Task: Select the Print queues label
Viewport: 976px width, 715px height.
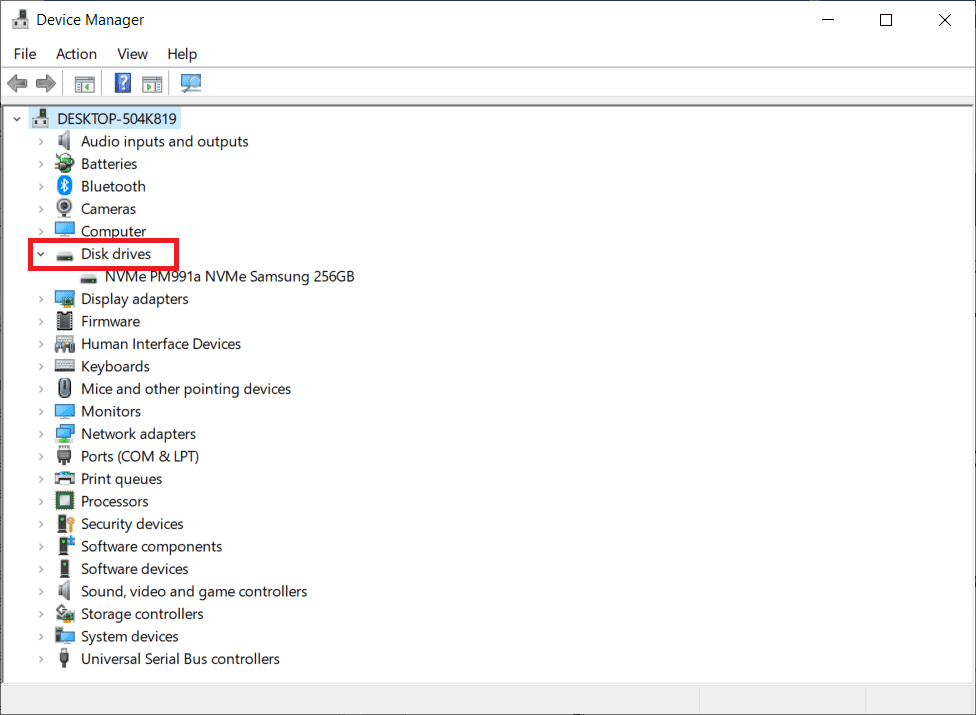Action: (121, 479)
